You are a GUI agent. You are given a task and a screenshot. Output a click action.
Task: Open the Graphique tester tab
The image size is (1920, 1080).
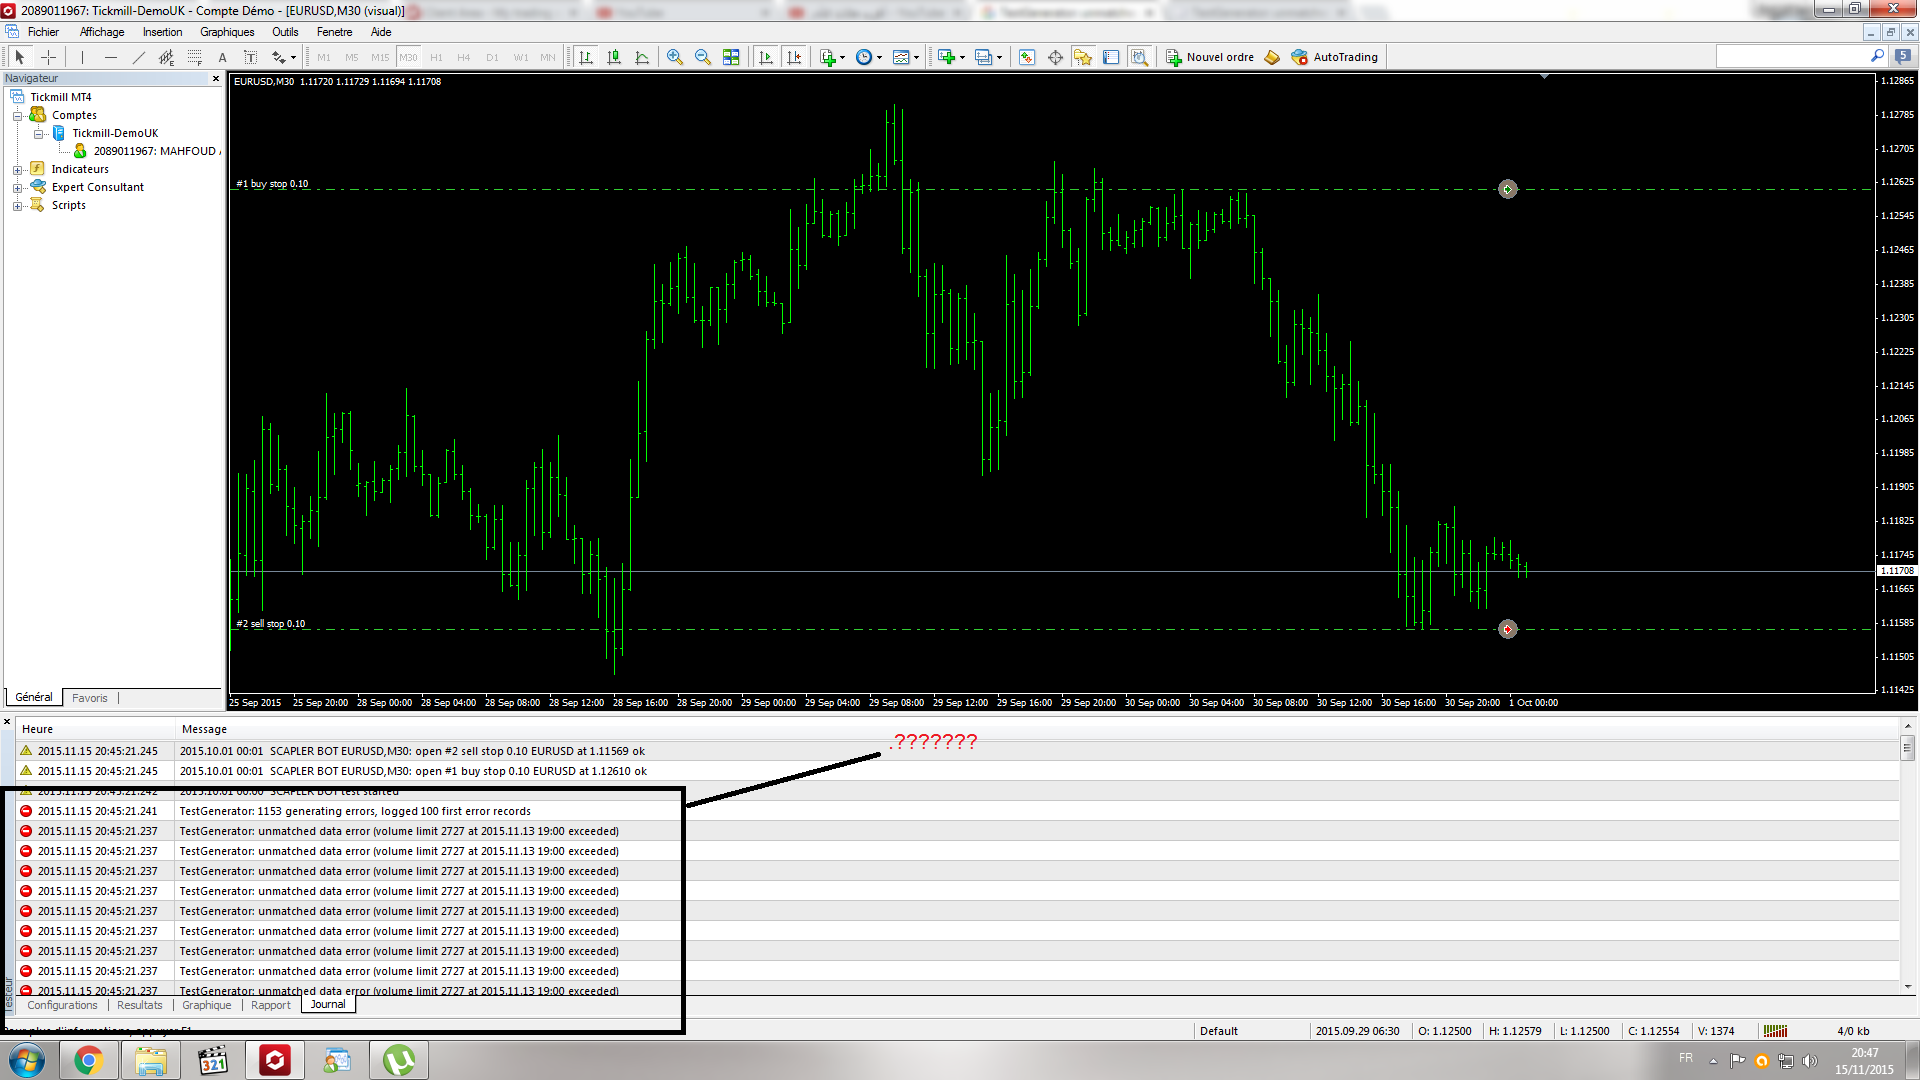pos(207,1005)
